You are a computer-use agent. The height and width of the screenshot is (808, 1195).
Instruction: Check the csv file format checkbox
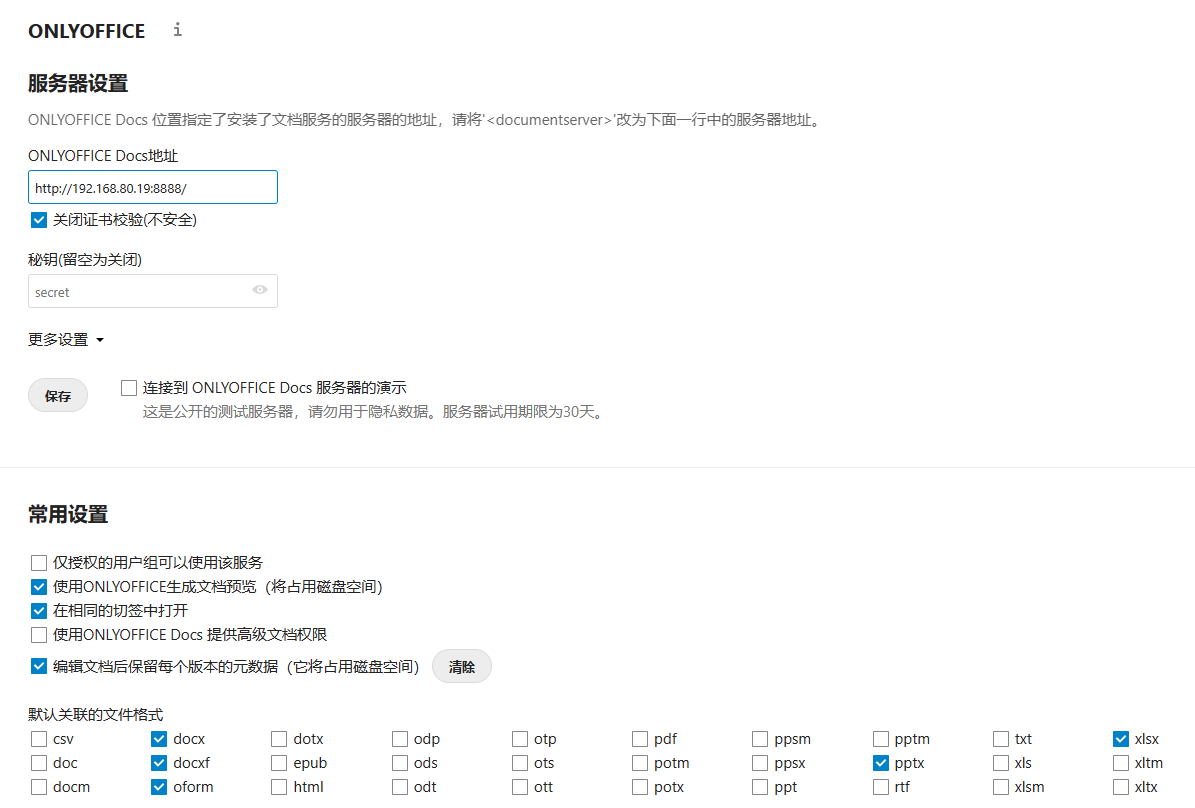[39, 739]
